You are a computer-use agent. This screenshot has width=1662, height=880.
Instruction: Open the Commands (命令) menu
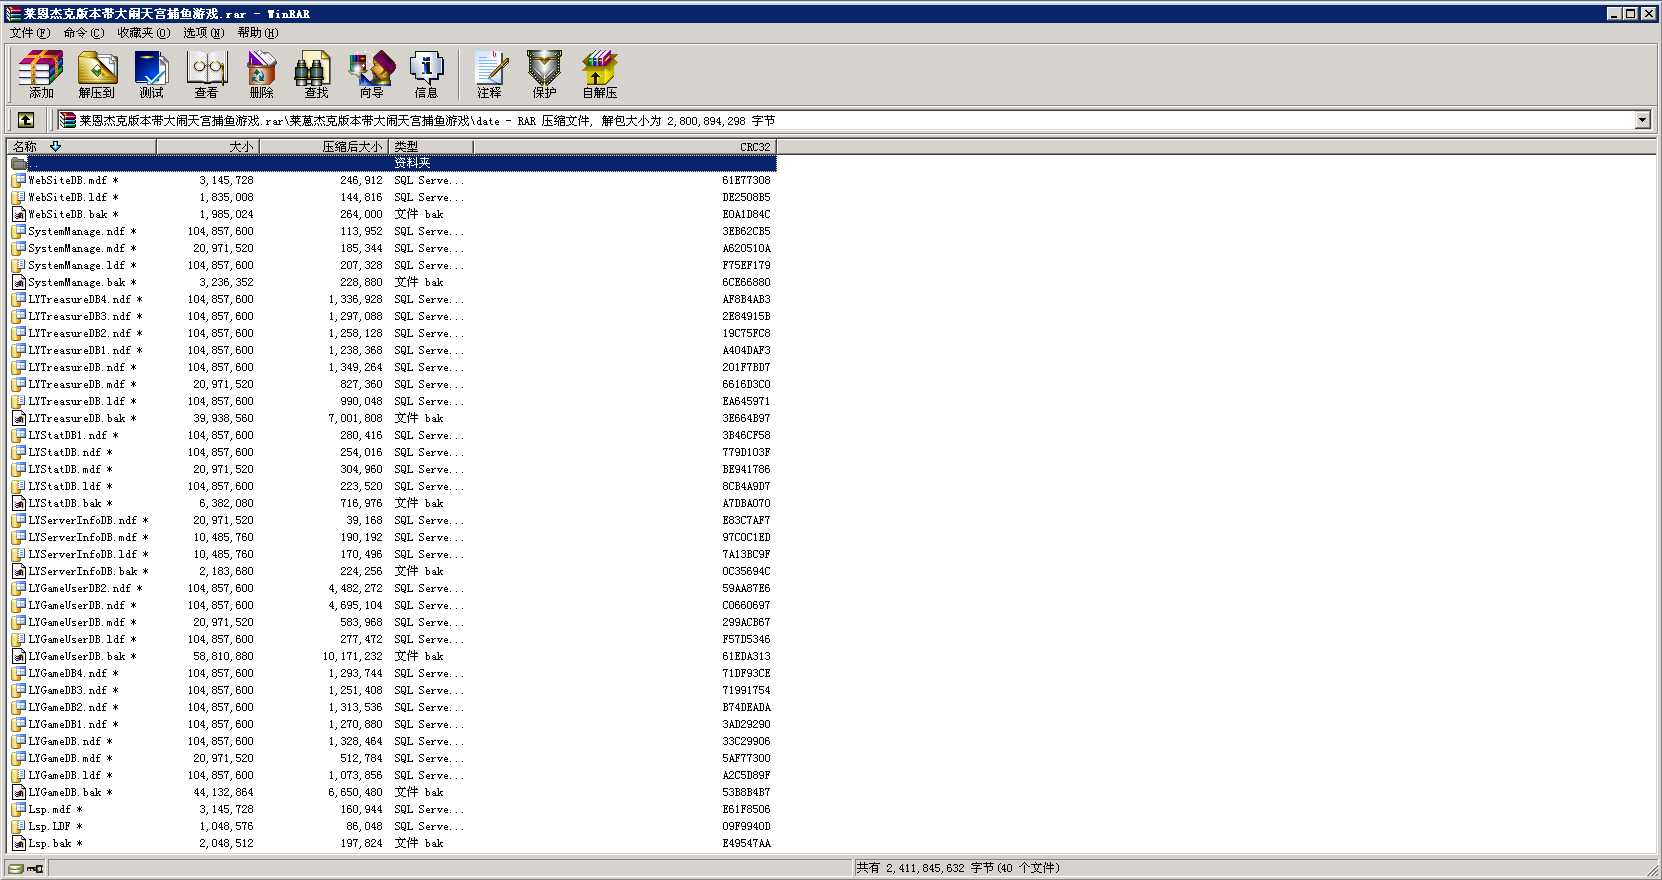tap(84, 33)
